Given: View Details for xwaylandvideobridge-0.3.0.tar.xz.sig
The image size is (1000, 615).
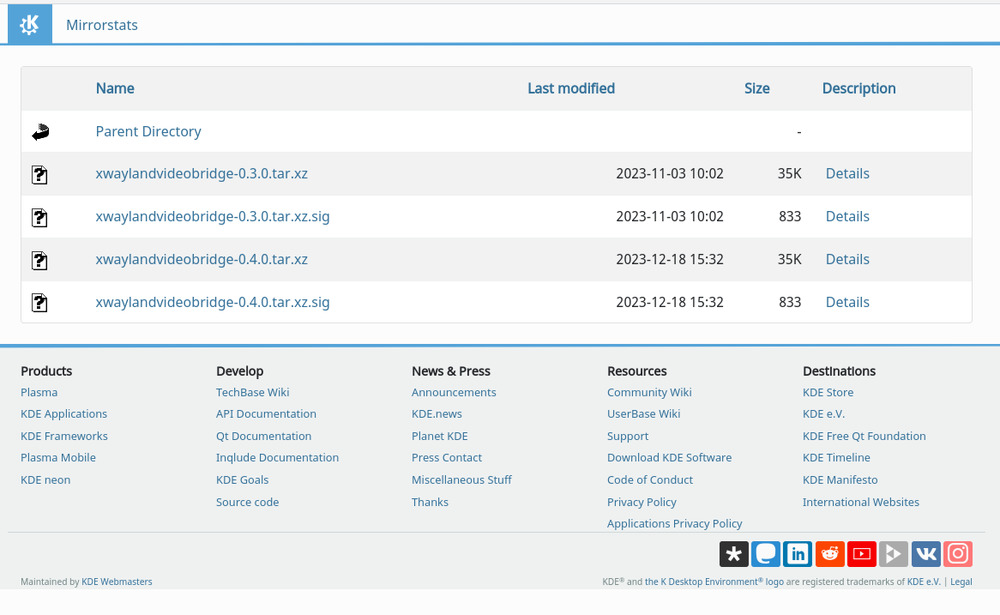Looking at the screenshot, I should [847, 216].
